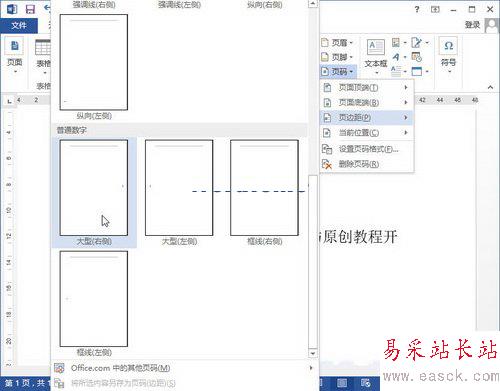The width and height of the screenshot is (500, 391).
Task: Open the 文件 (File) tab
Action: tap(19, 26)
